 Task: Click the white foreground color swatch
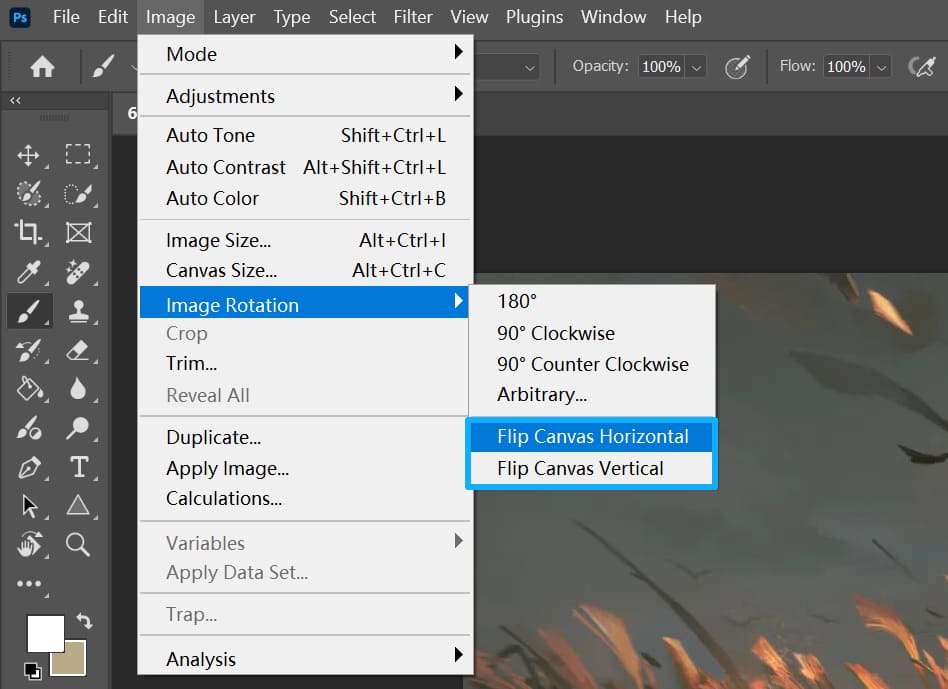coord(44,632)
